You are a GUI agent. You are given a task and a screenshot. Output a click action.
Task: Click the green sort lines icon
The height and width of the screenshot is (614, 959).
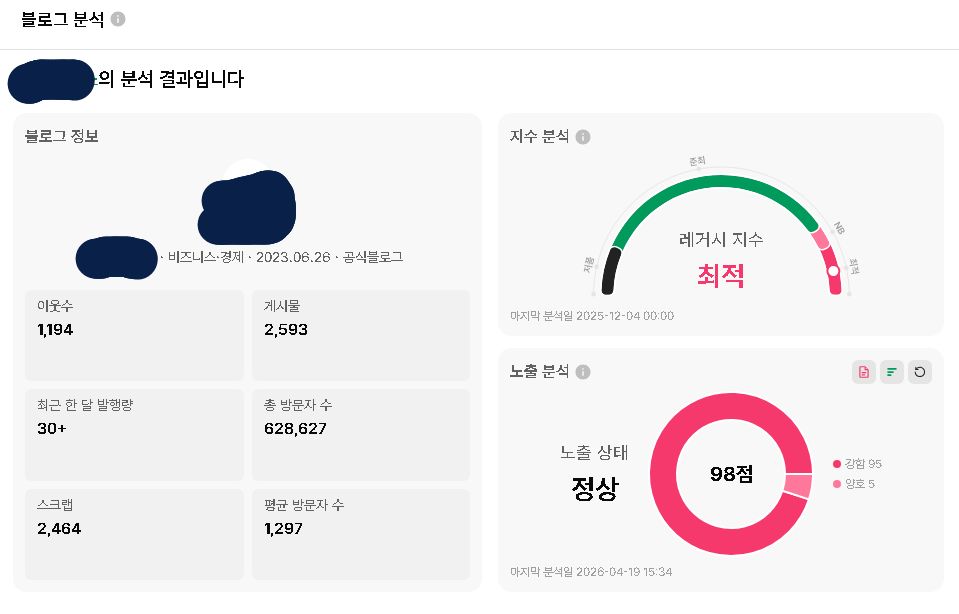click(892, 372)
